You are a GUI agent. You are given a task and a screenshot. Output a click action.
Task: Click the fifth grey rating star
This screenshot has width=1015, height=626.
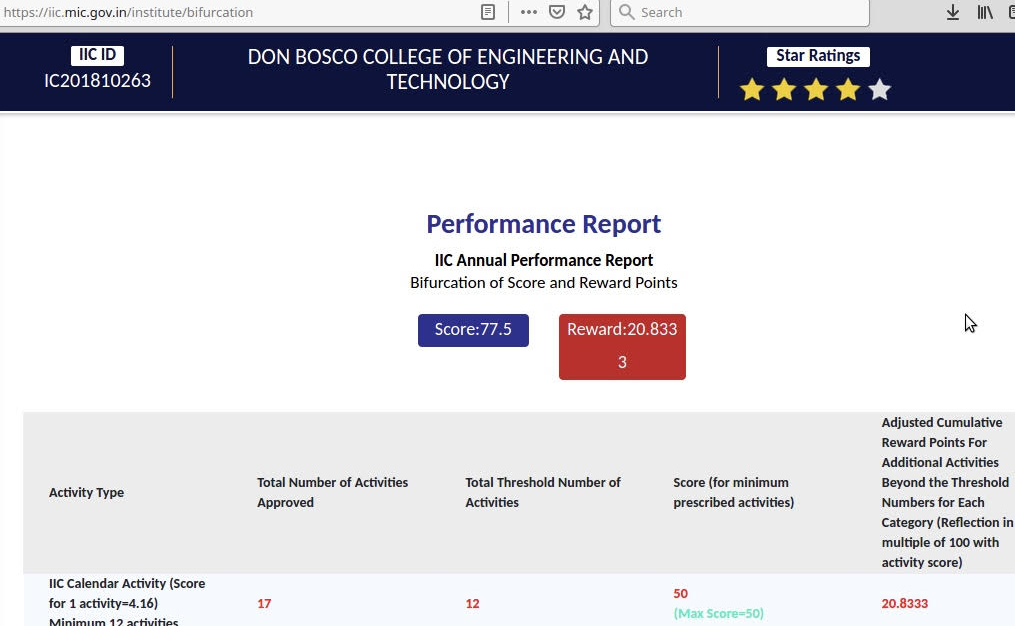click(x=880, y=89)
